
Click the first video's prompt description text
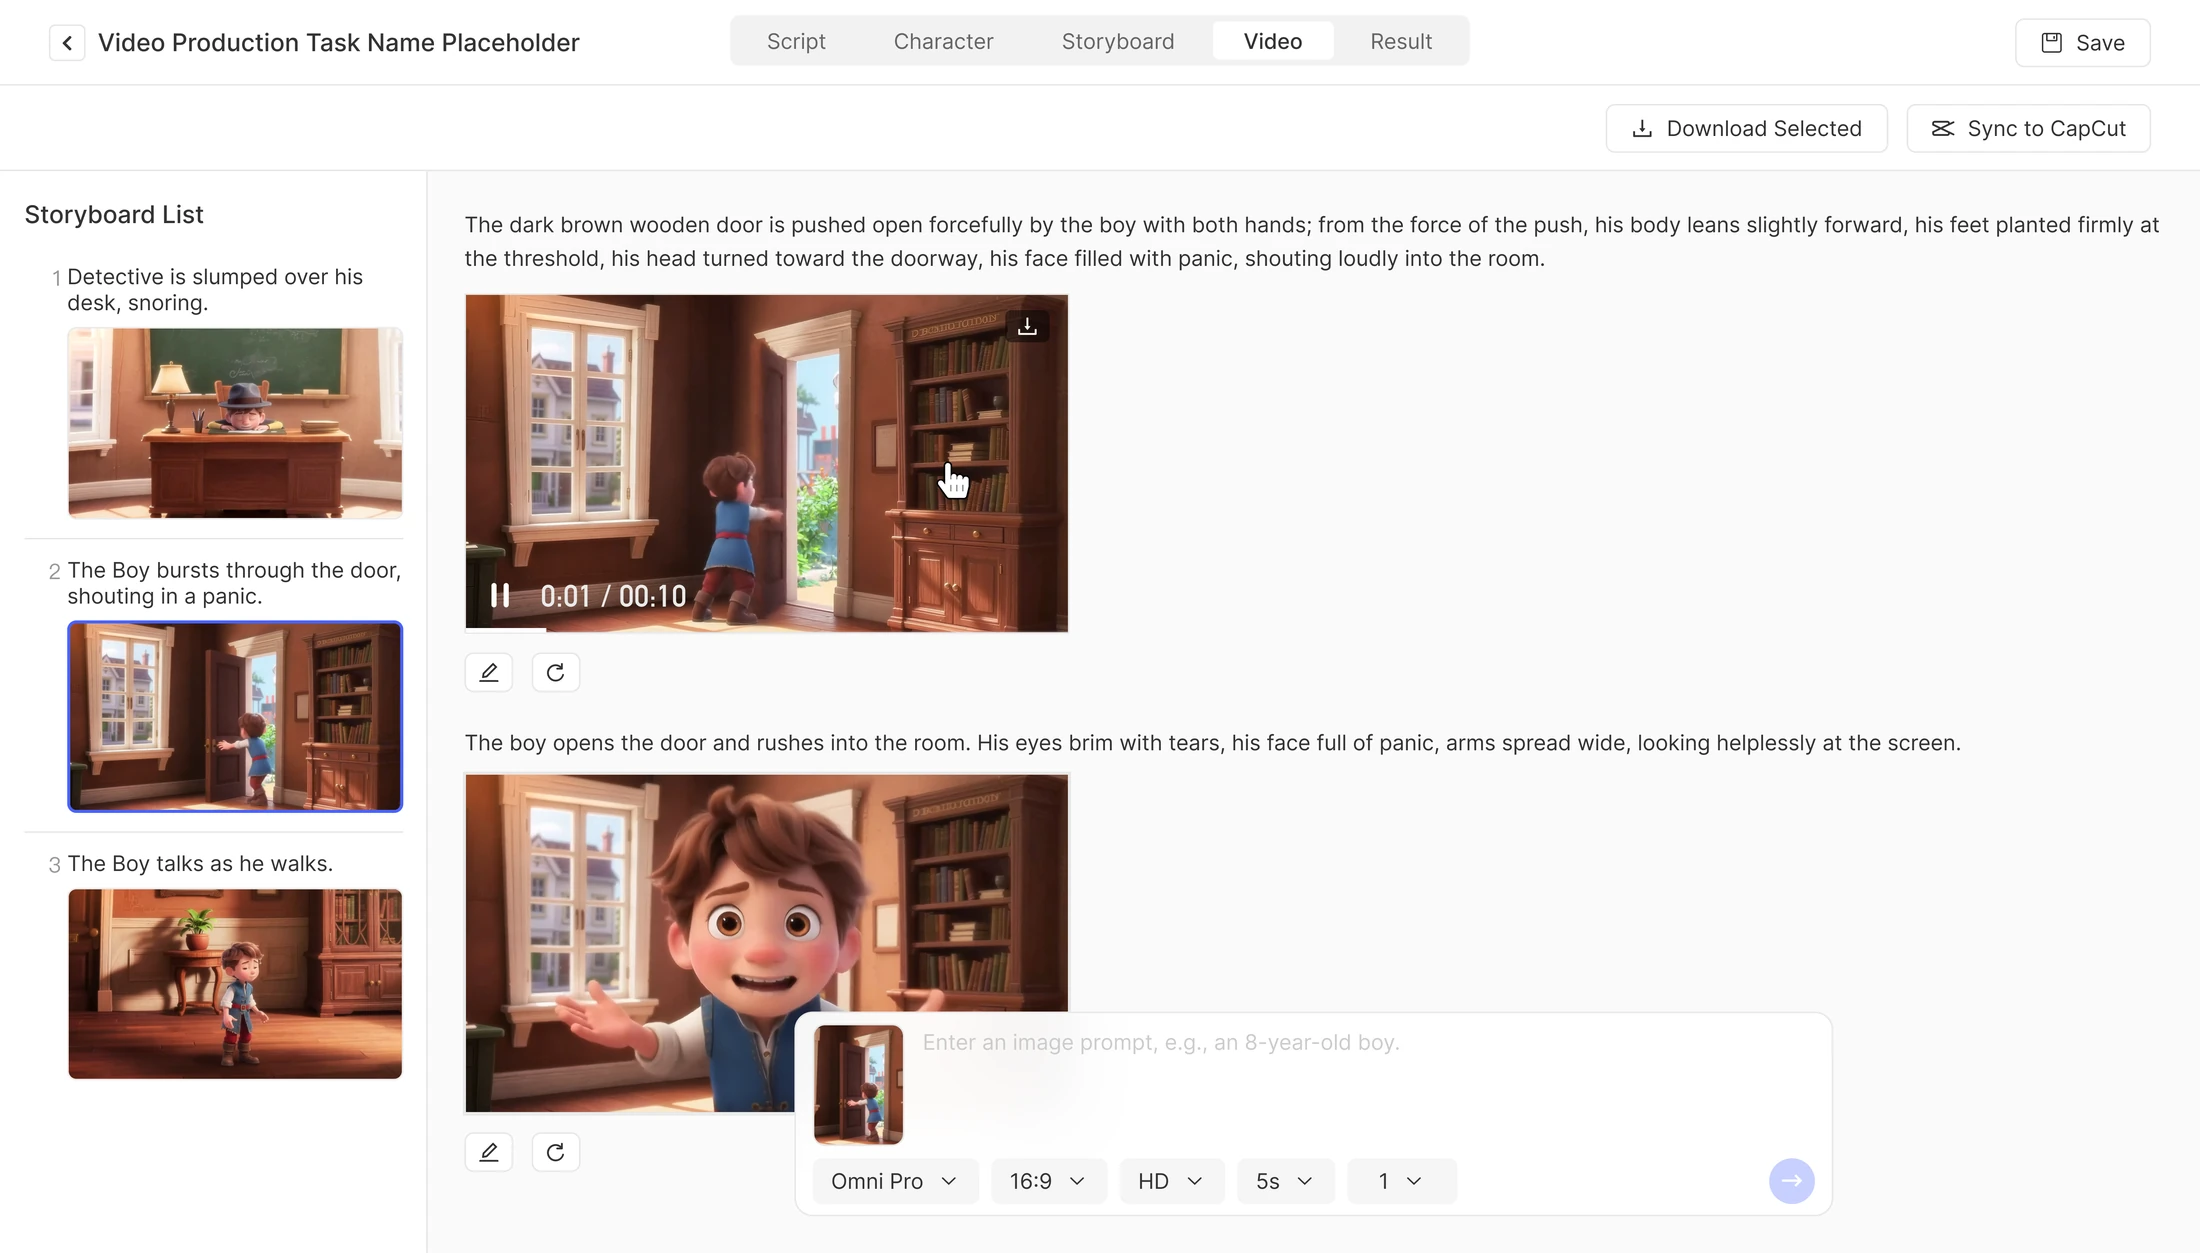tap(1312, 241)
